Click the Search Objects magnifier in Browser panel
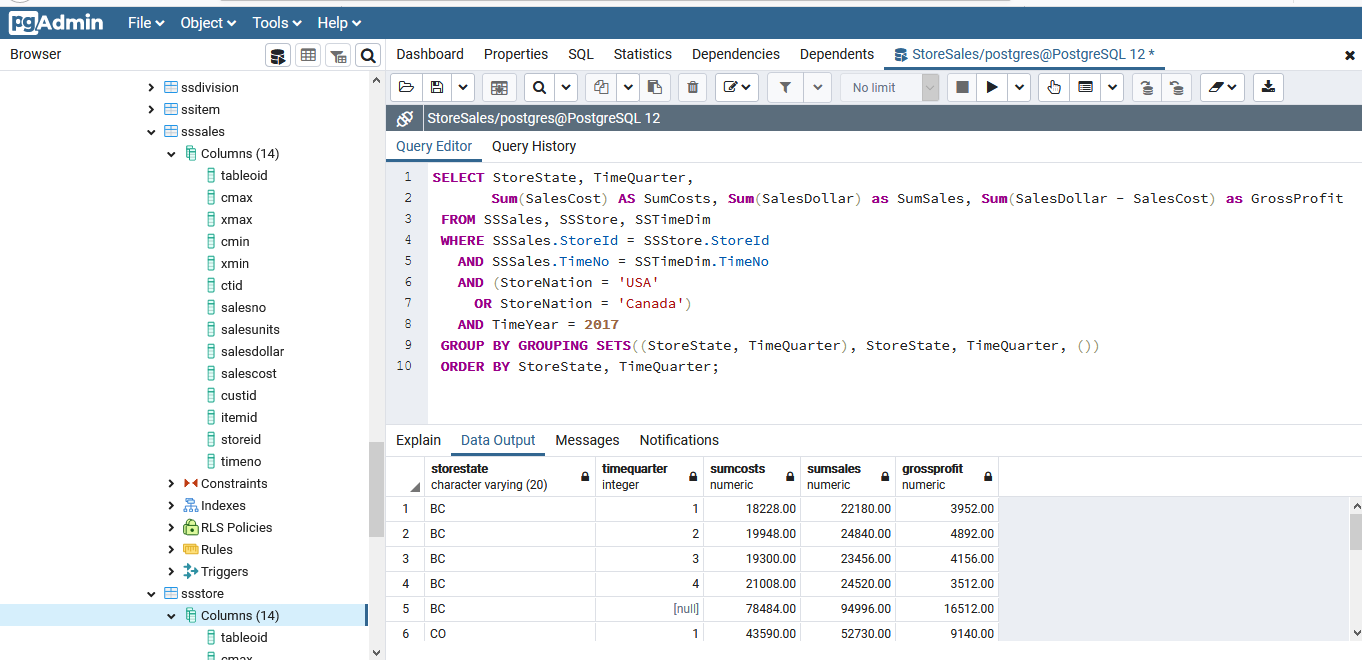Viewport: 1362px width, 660px height. pos(368,55)
